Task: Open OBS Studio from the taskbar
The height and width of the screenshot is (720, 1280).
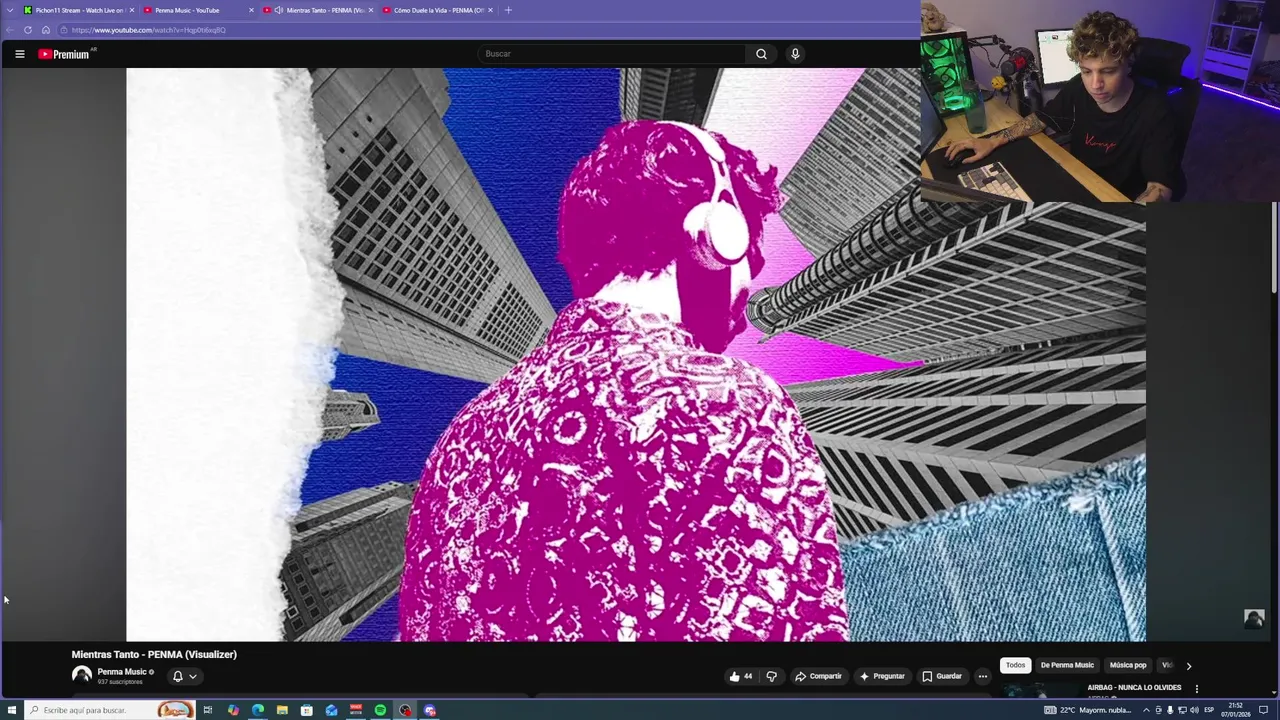Action: pos(405,710)
